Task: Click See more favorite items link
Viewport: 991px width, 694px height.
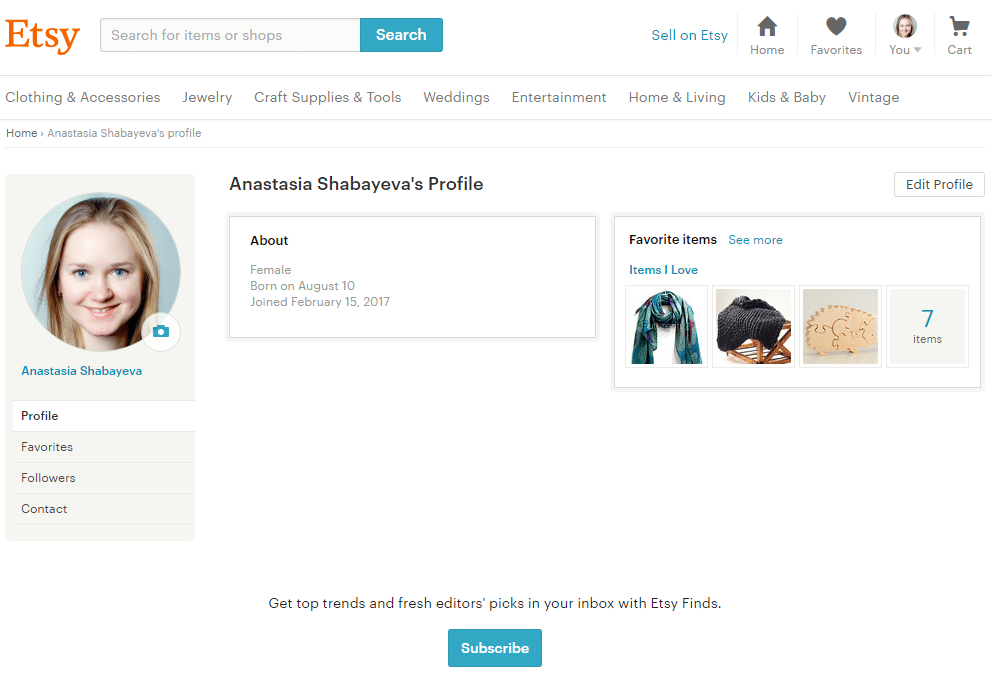Action: (755, 240)
